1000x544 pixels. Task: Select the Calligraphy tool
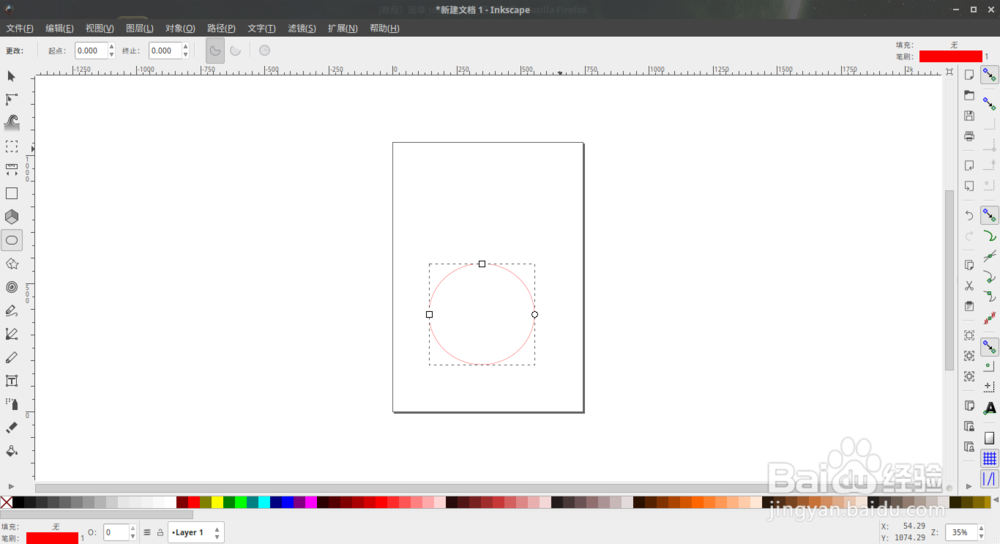pos(11,358)
